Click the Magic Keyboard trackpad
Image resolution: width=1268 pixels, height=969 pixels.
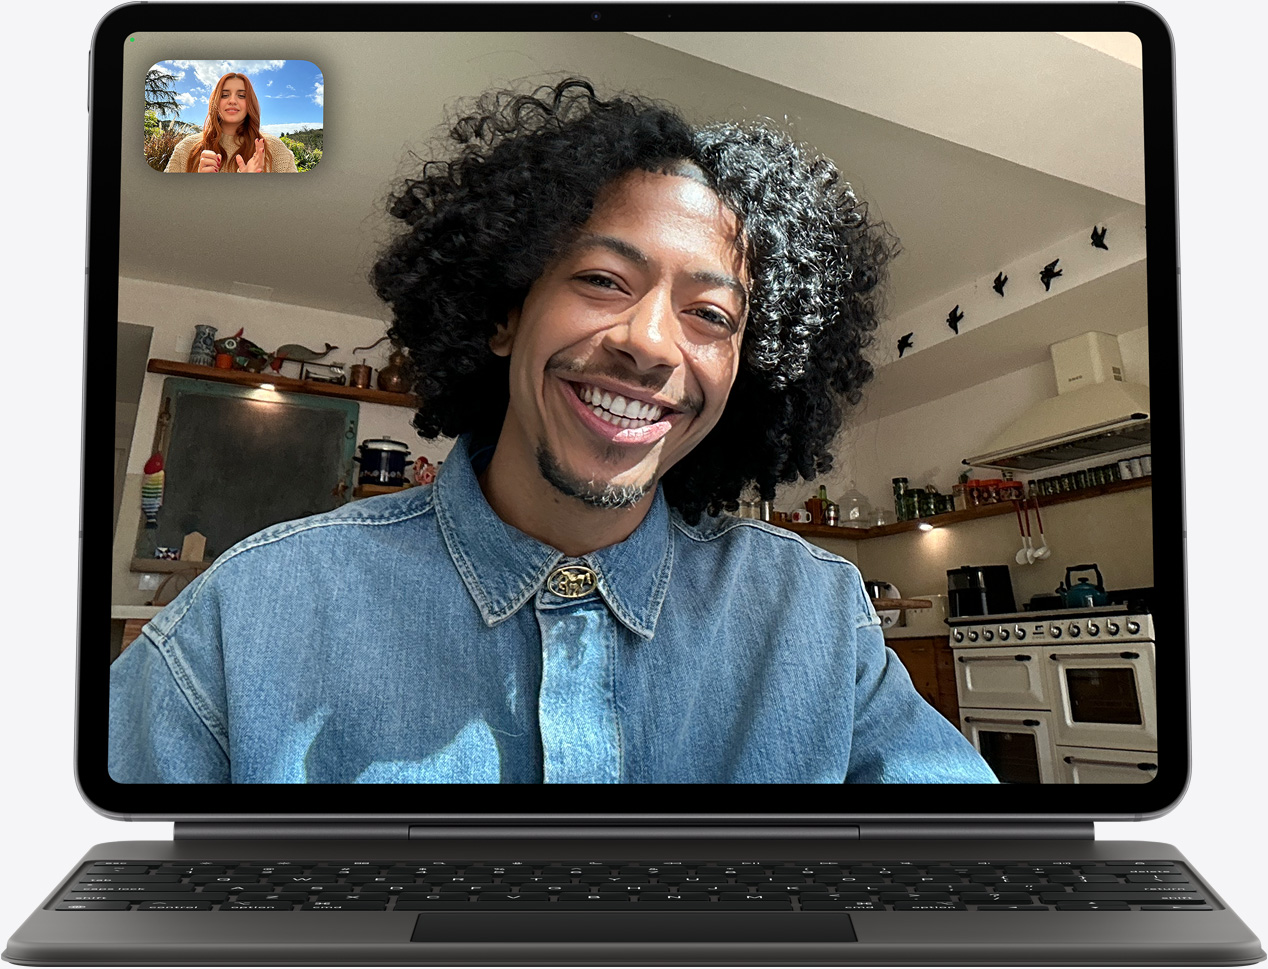click(x=633, y=926)
